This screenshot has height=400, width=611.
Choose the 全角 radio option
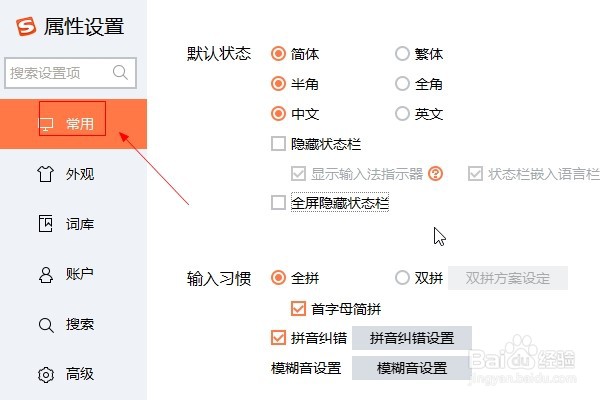click(x=403, y=84)
